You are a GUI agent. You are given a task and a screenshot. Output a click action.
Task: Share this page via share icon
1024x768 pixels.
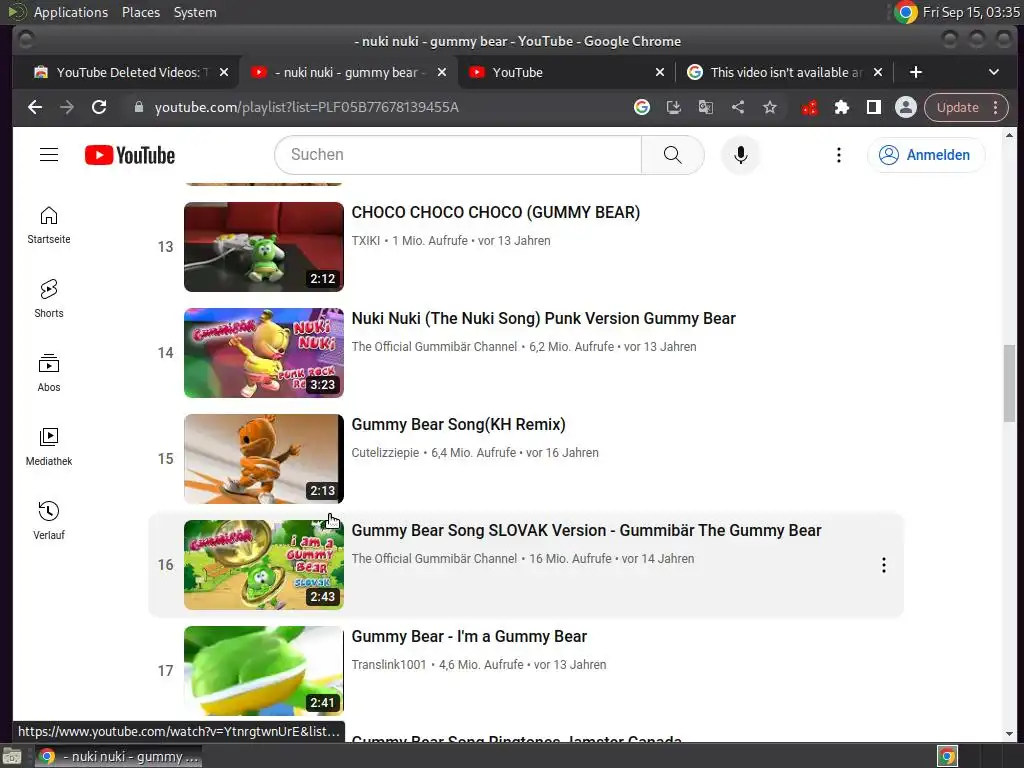(738, 107)
